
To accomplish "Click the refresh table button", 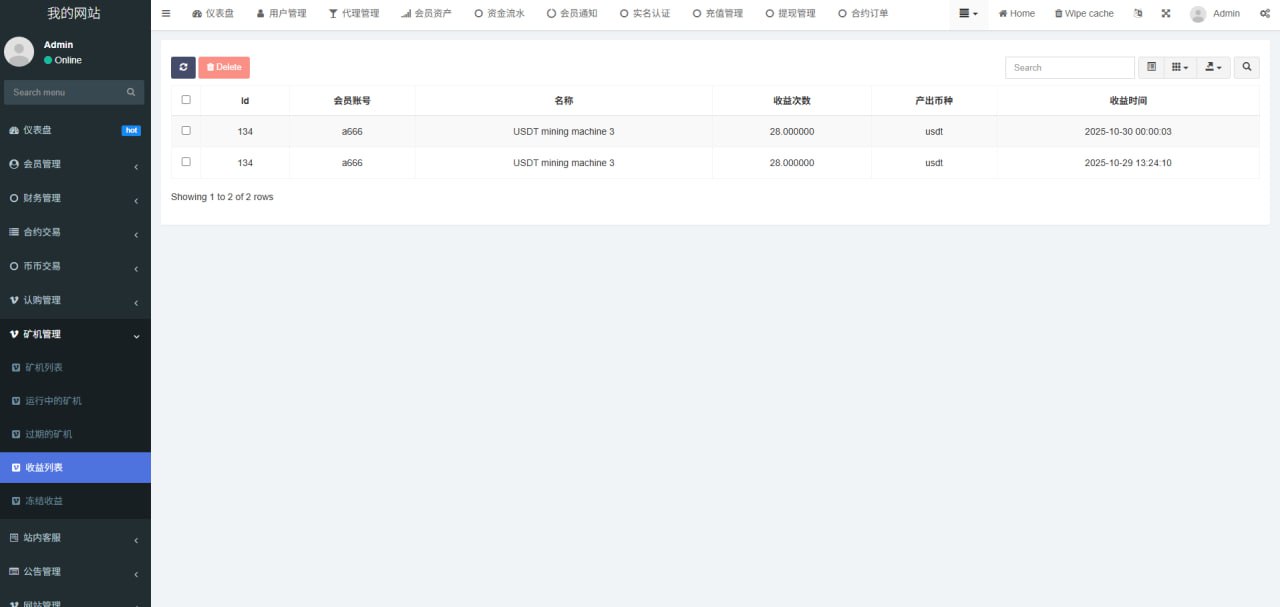I will click(183, 67).
